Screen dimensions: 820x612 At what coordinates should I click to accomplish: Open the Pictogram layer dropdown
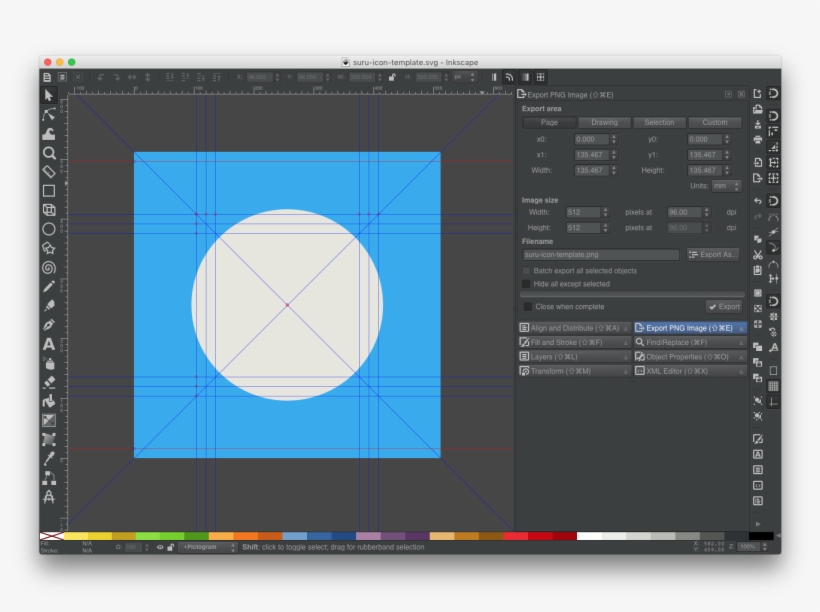click(x=208, y=547)
